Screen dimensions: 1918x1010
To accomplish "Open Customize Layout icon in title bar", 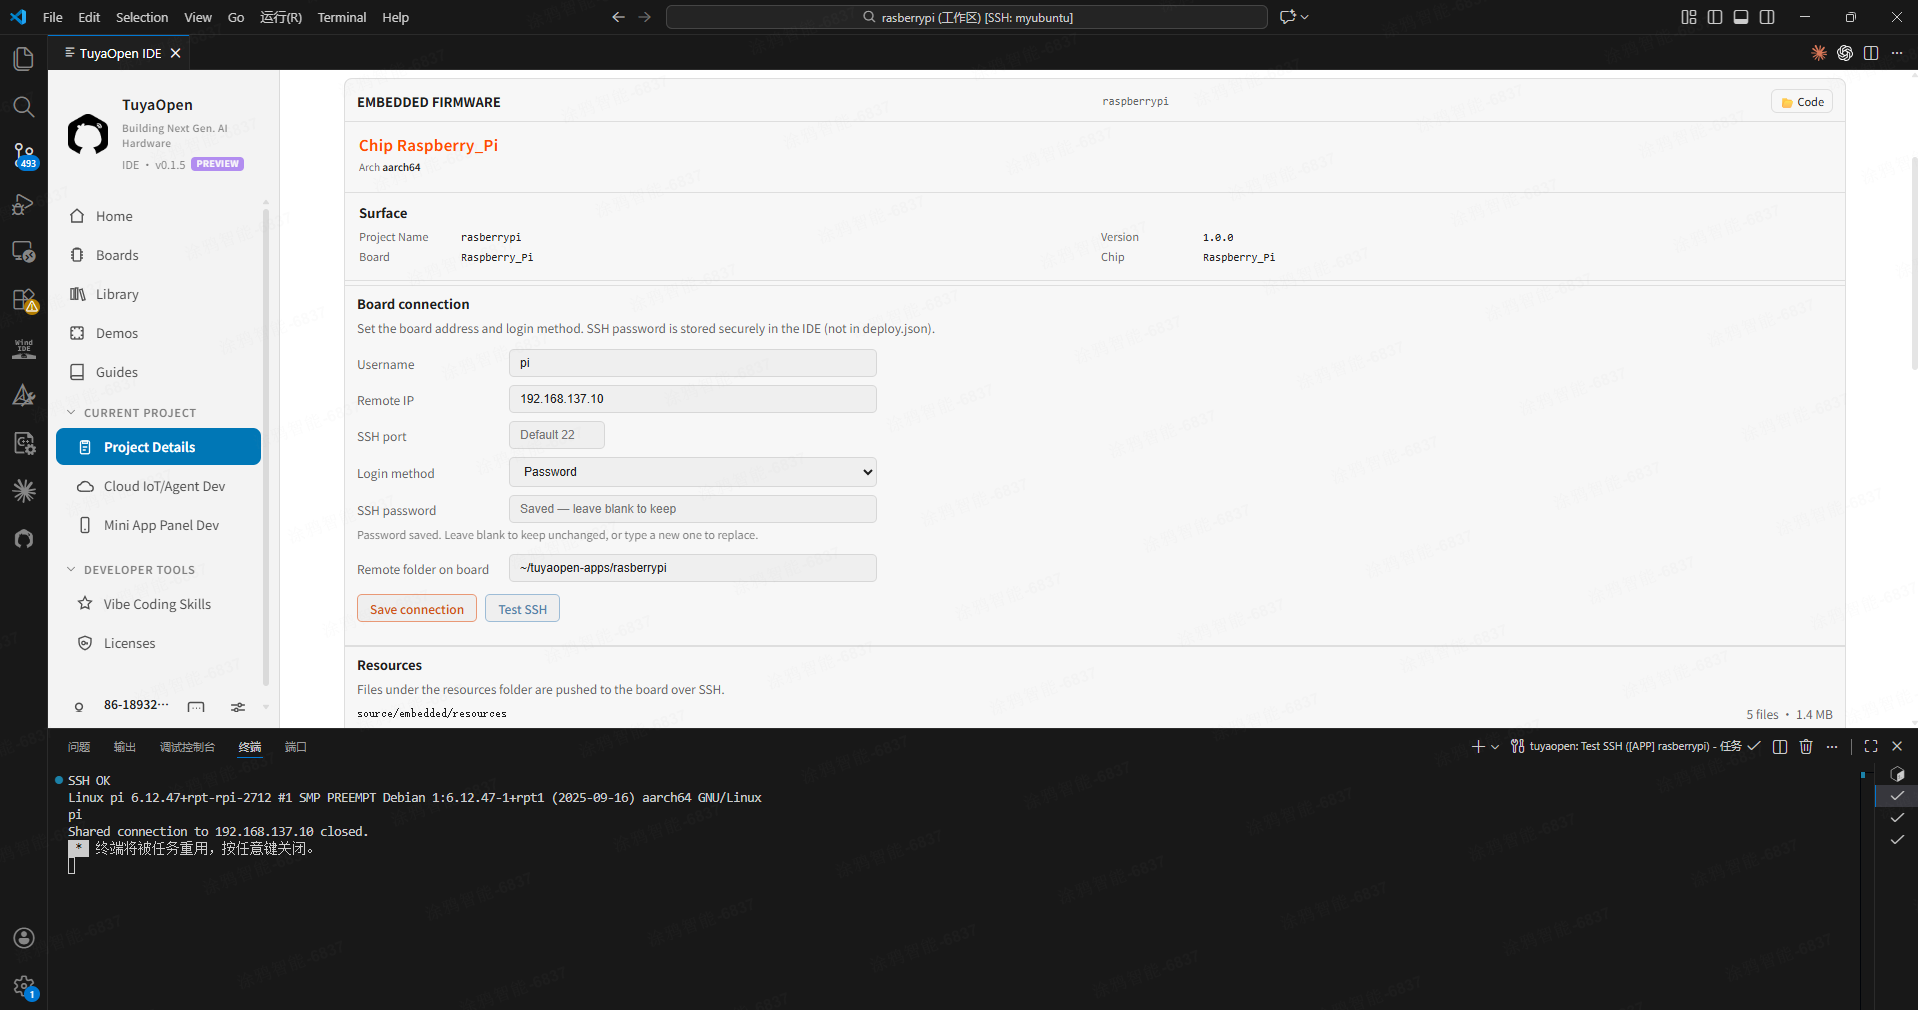I will [x=1689, y=17].
